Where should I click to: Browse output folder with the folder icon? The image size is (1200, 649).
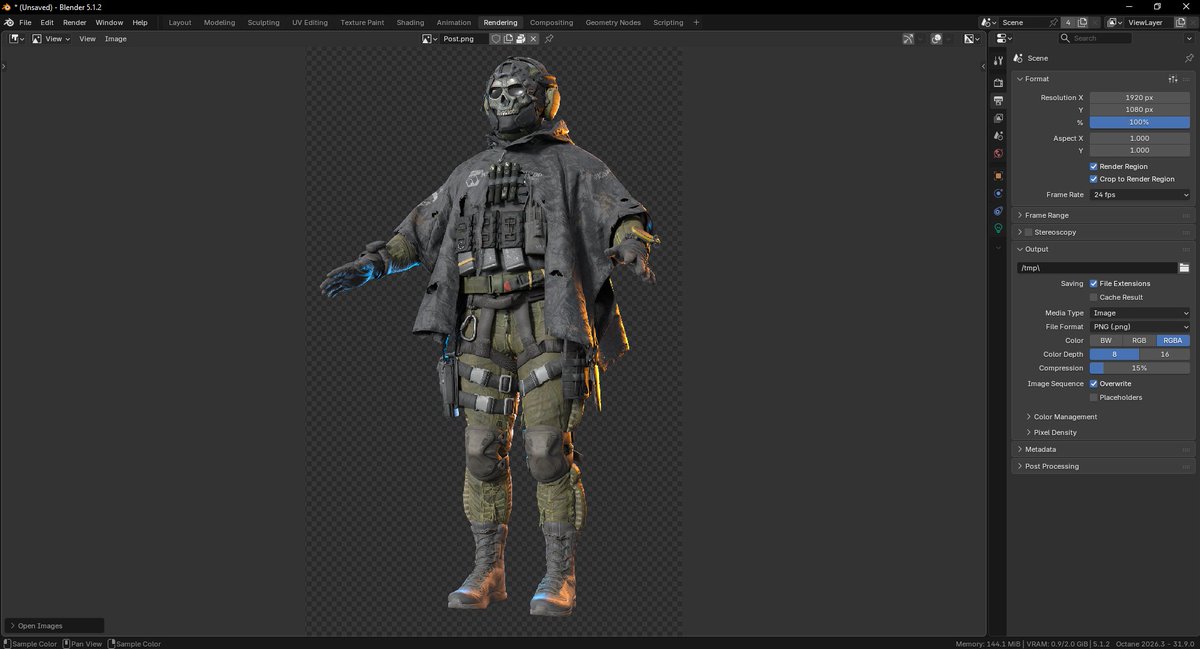(1184, 268)
